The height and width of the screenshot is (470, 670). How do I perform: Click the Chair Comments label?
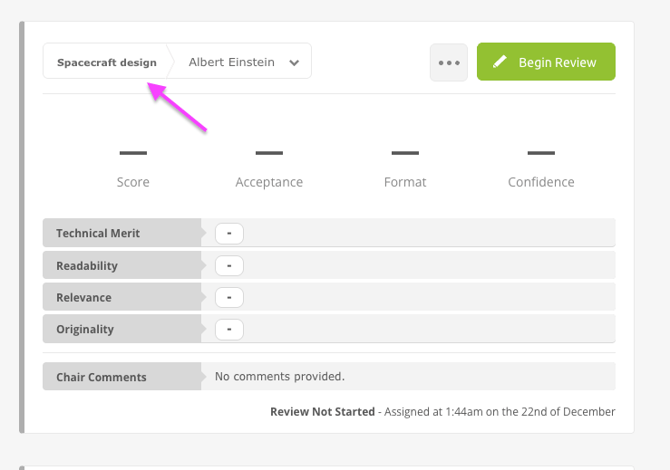(101, 377)
